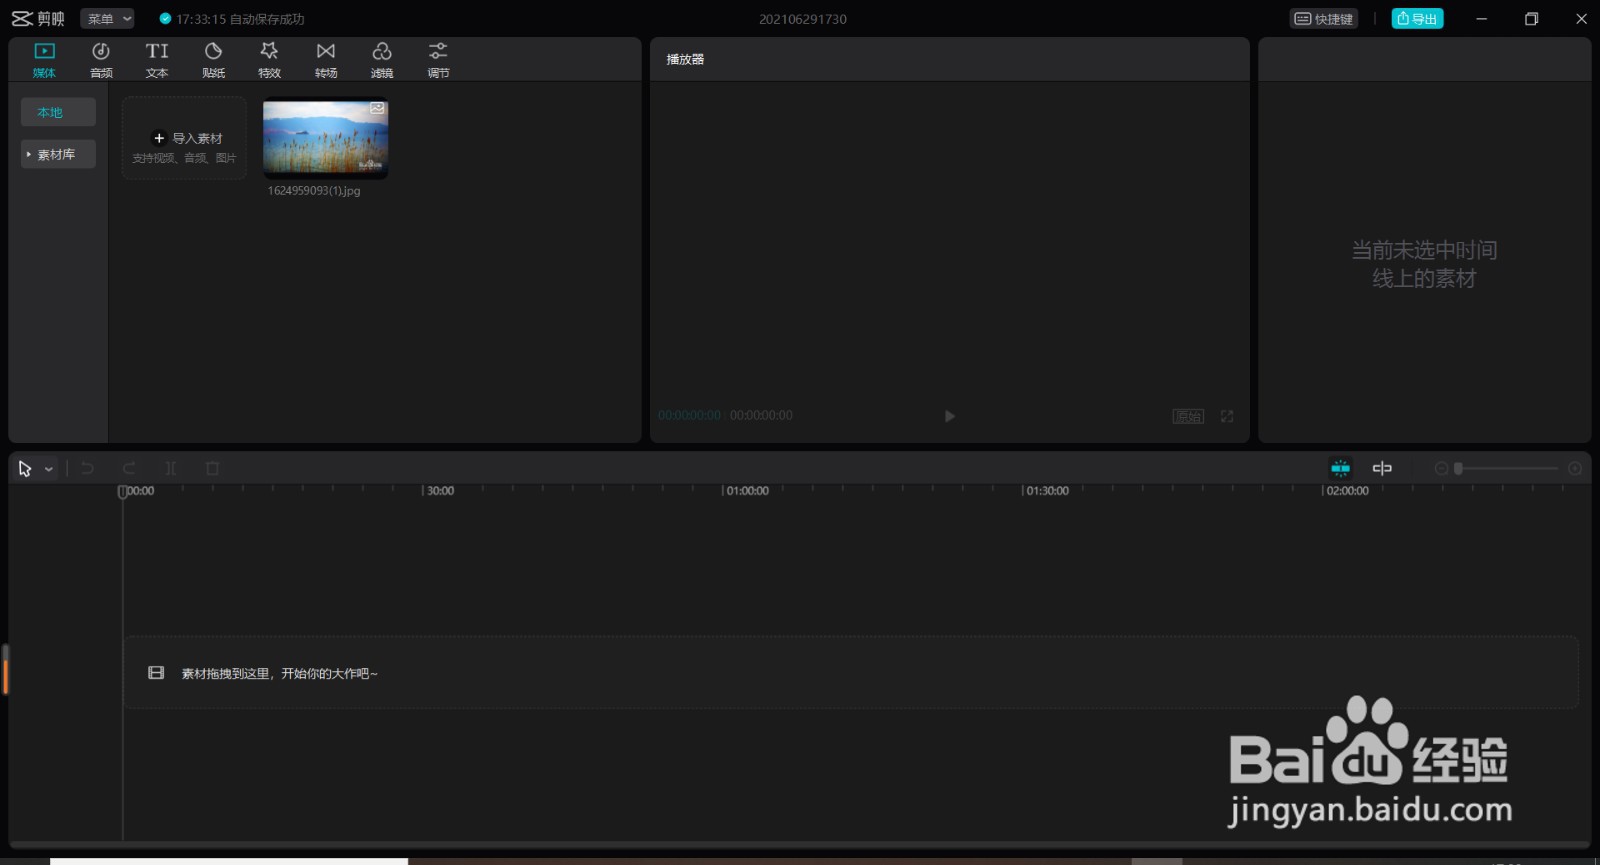The width and height of the screenshot is (1600, 865).
Task: Open the 文本 text tab
Action: pyautogui.click(x=157, y=60)
